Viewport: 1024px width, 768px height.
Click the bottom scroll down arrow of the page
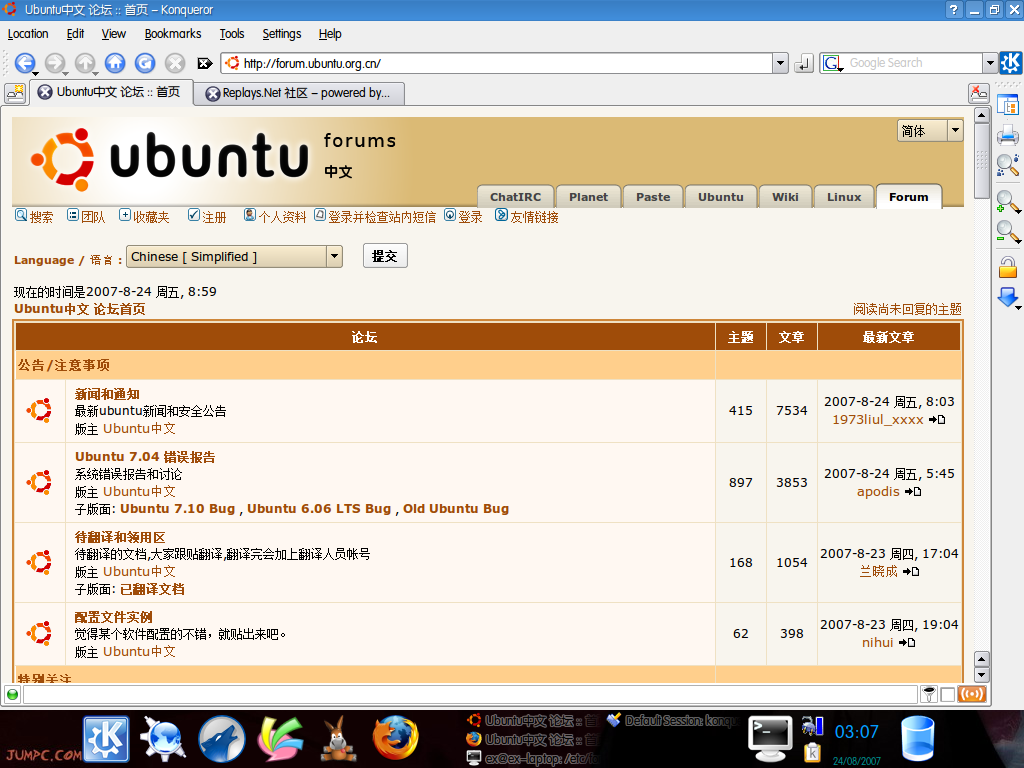(981, 675)
